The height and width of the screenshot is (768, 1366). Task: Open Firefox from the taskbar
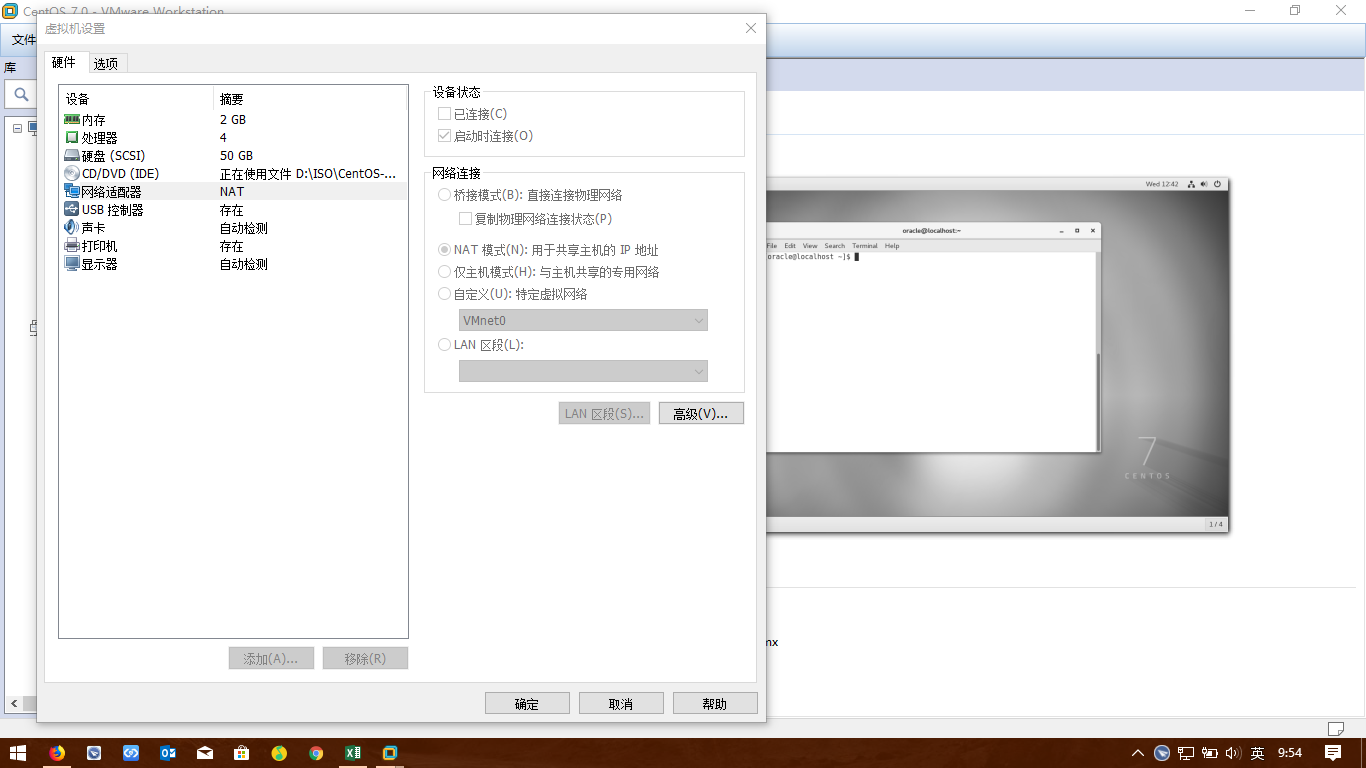[57, 753]
